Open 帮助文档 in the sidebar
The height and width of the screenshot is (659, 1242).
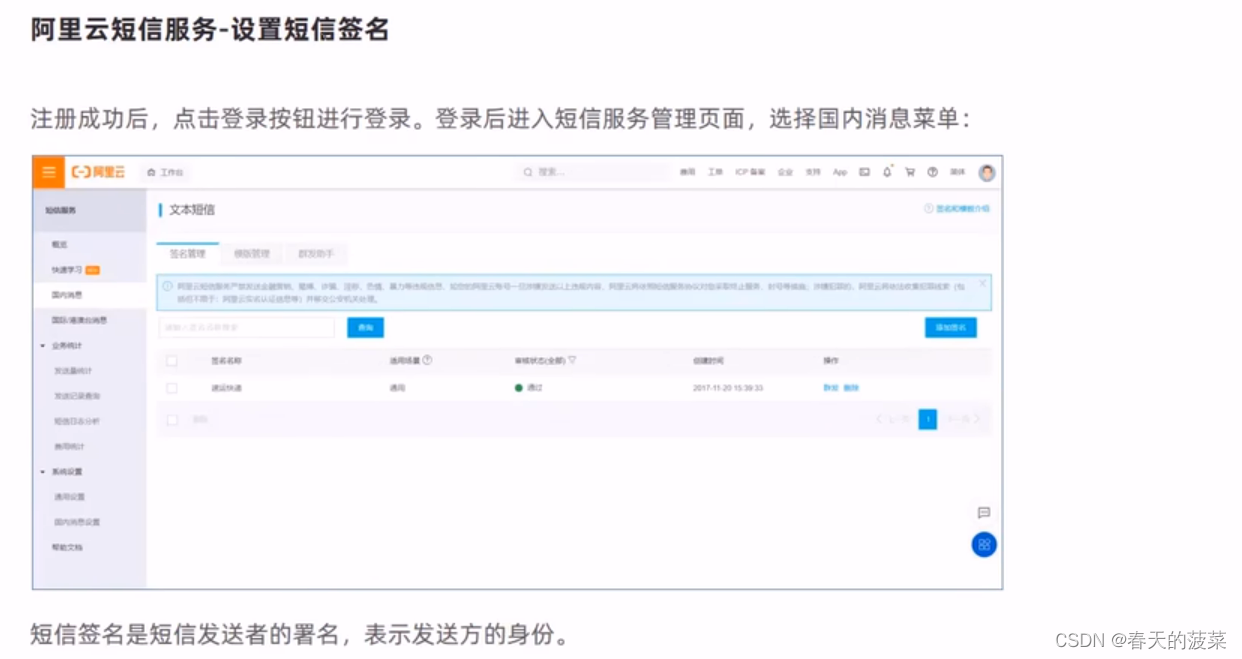[x=67, y=548]
